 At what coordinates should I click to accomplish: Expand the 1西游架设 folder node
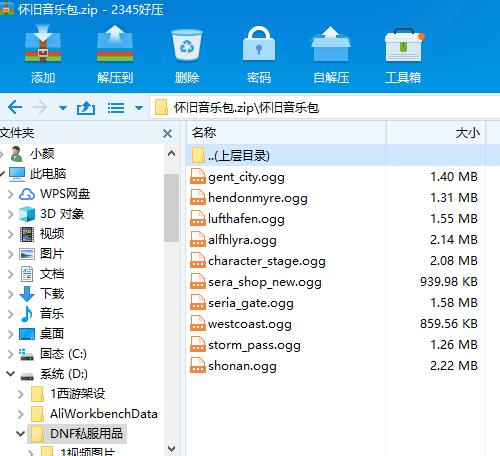pyautogui.click(x=21, y=394)
